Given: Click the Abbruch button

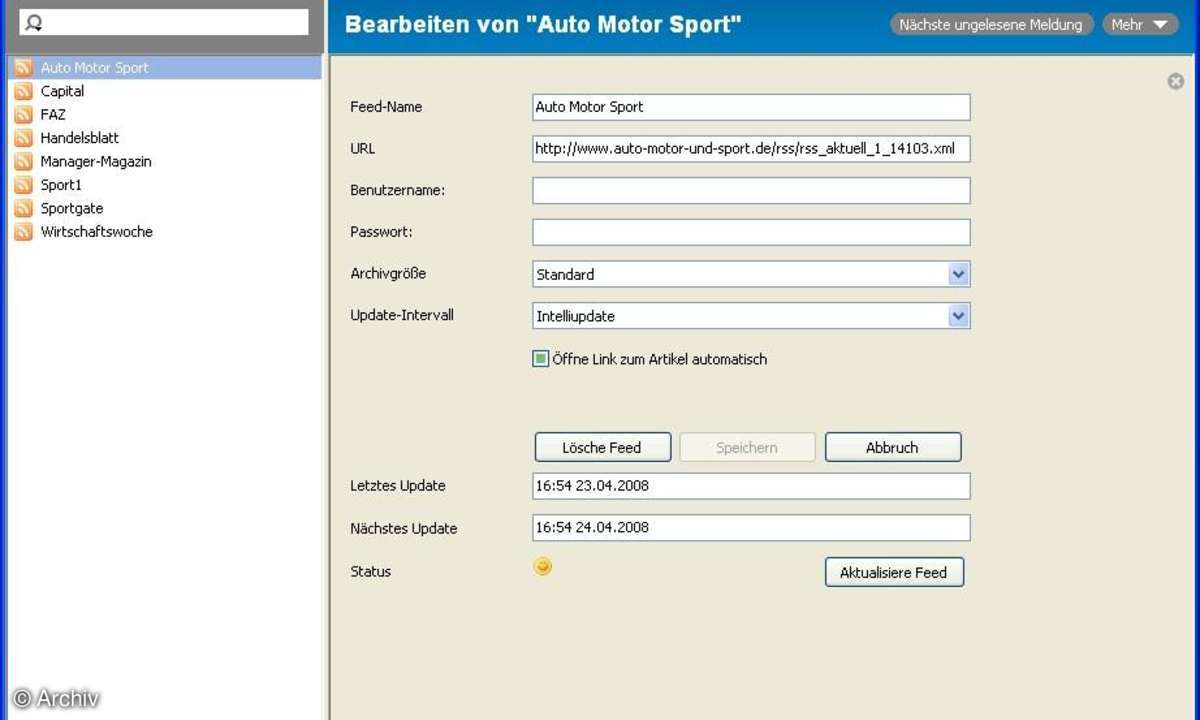Looking at the screenshot, I should (x=893, y=447).
